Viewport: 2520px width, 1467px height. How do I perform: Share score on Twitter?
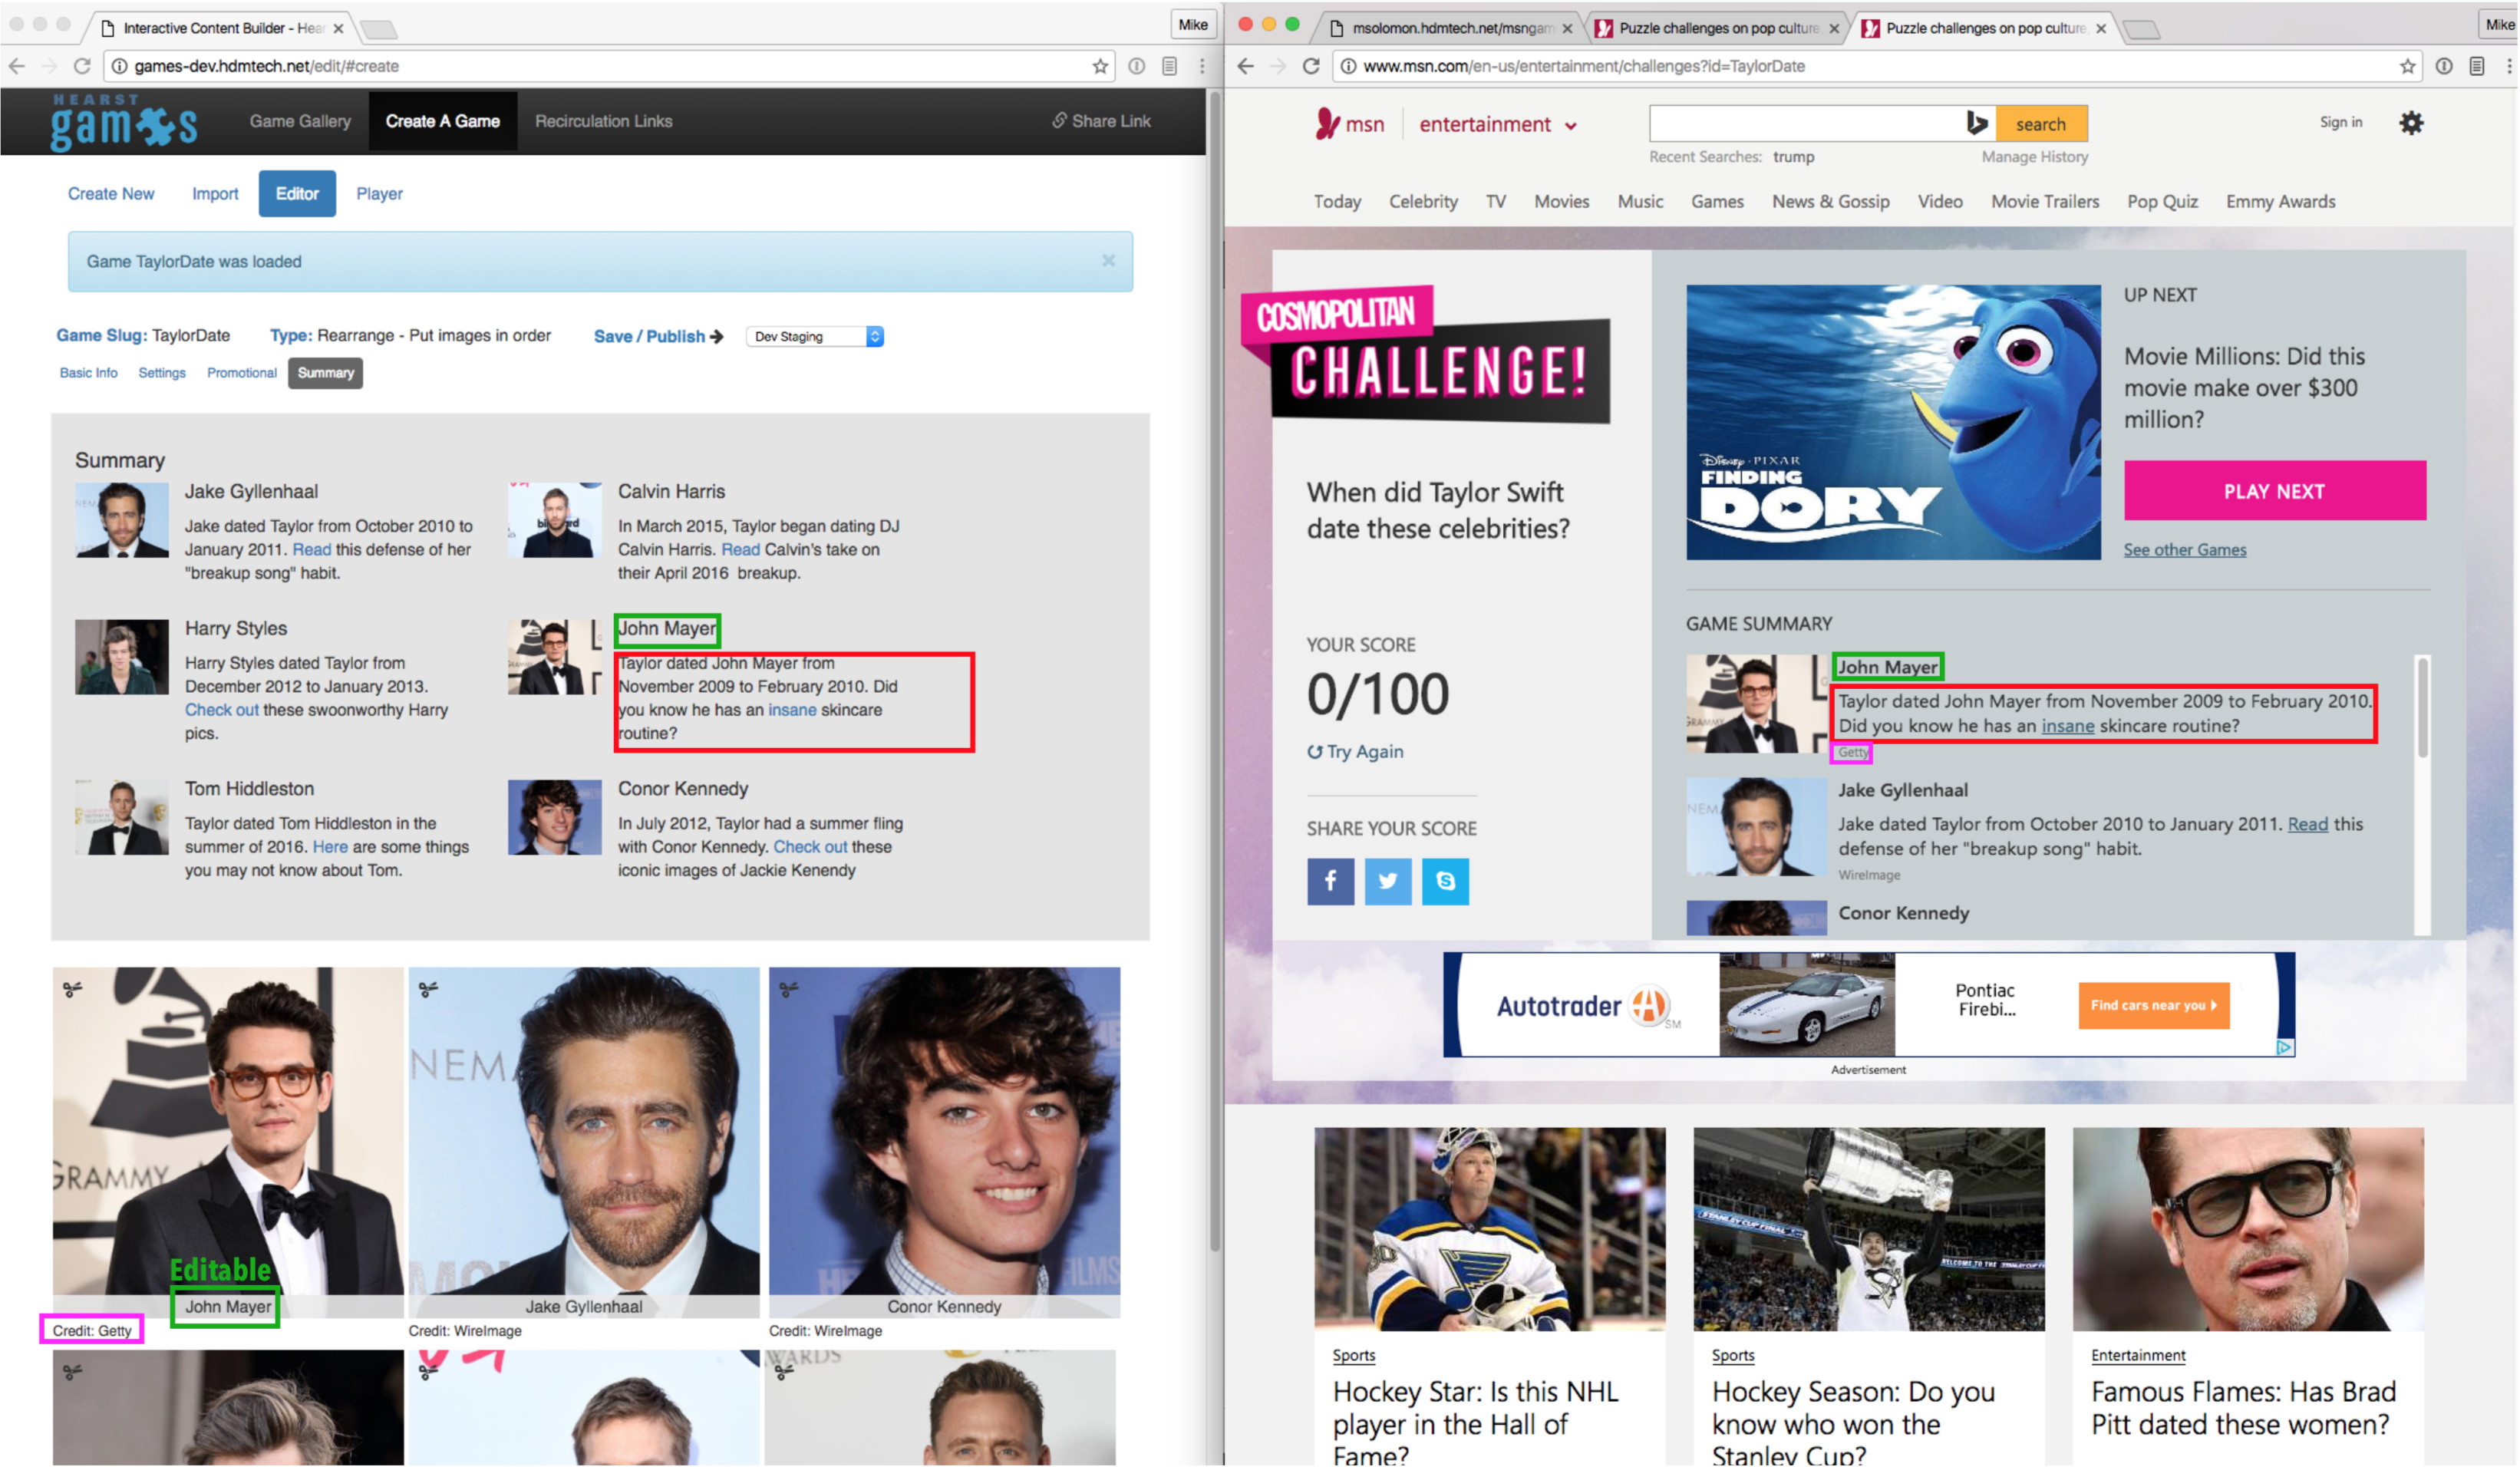pos(1388,882)
